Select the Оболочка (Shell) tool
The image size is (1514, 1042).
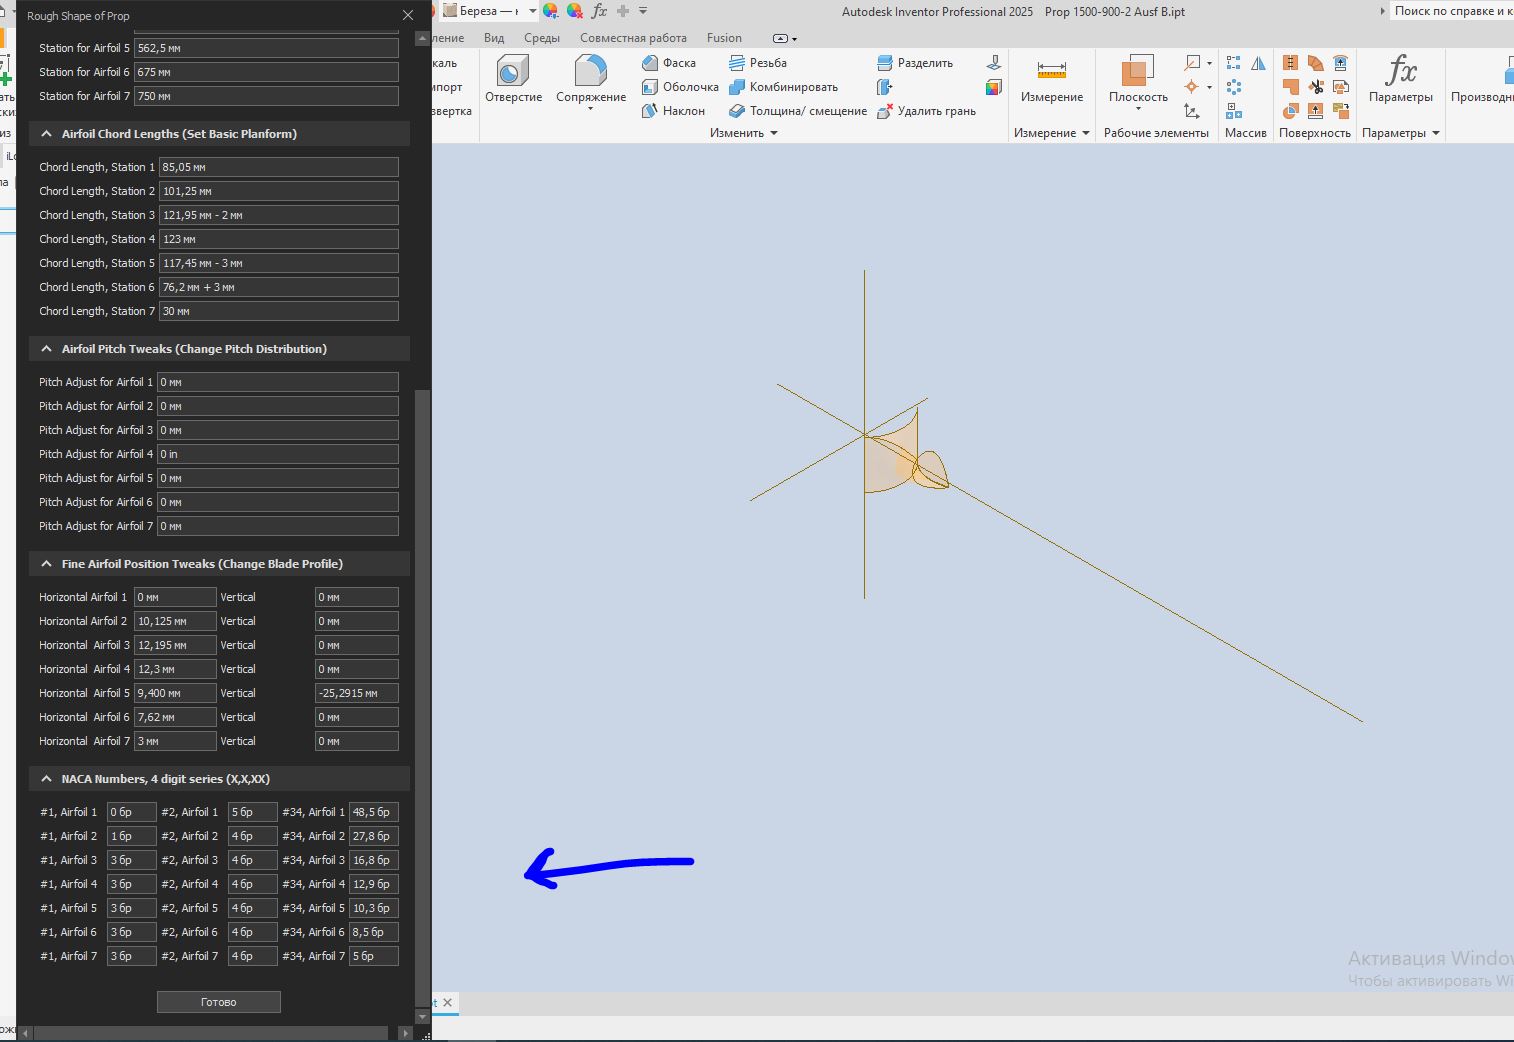pyautogui.click(x=680, y=87)
